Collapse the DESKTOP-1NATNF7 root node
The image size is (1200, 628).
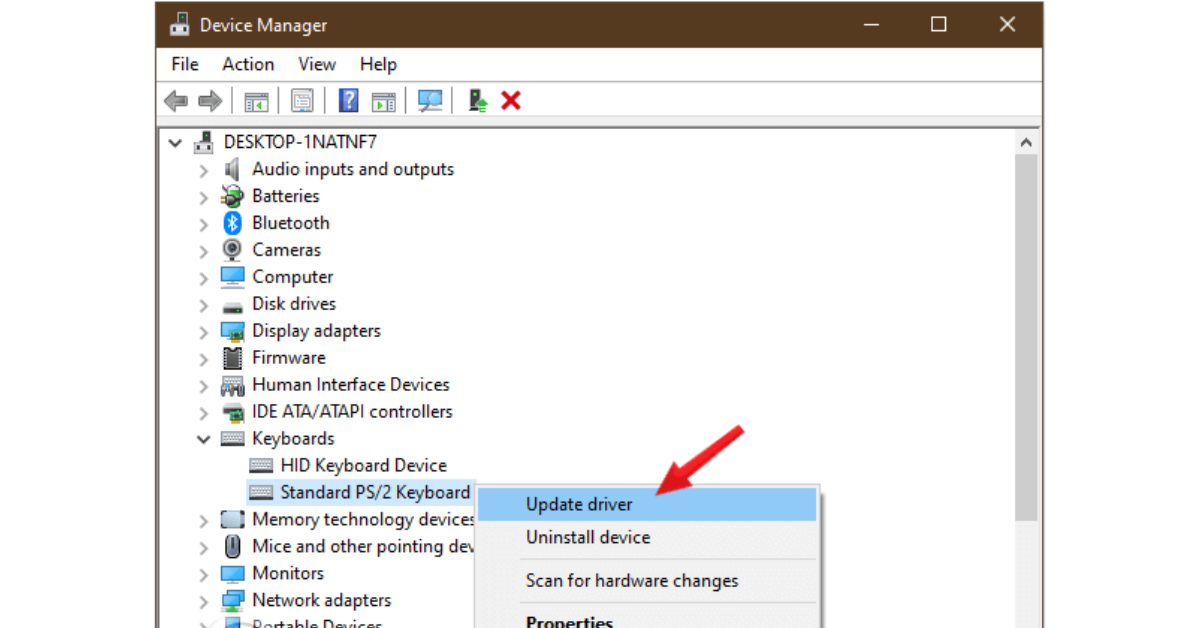176,143
